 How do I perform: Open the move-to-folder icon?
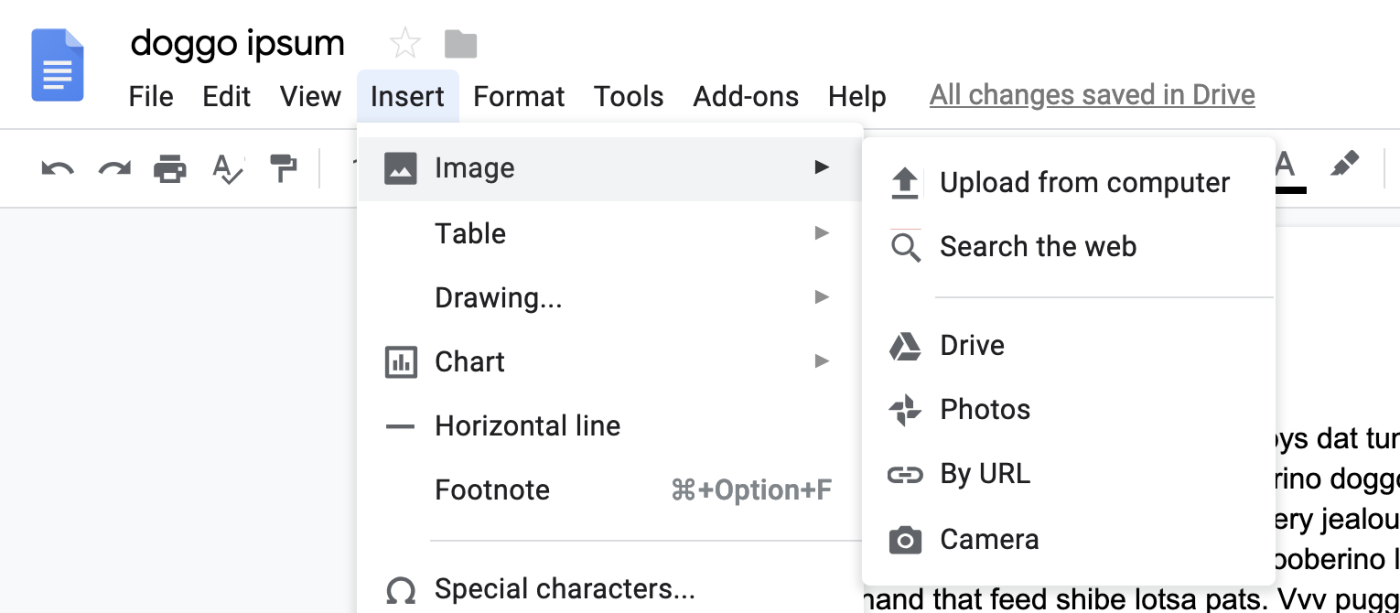pyautogui.click(x=461, y=43)
